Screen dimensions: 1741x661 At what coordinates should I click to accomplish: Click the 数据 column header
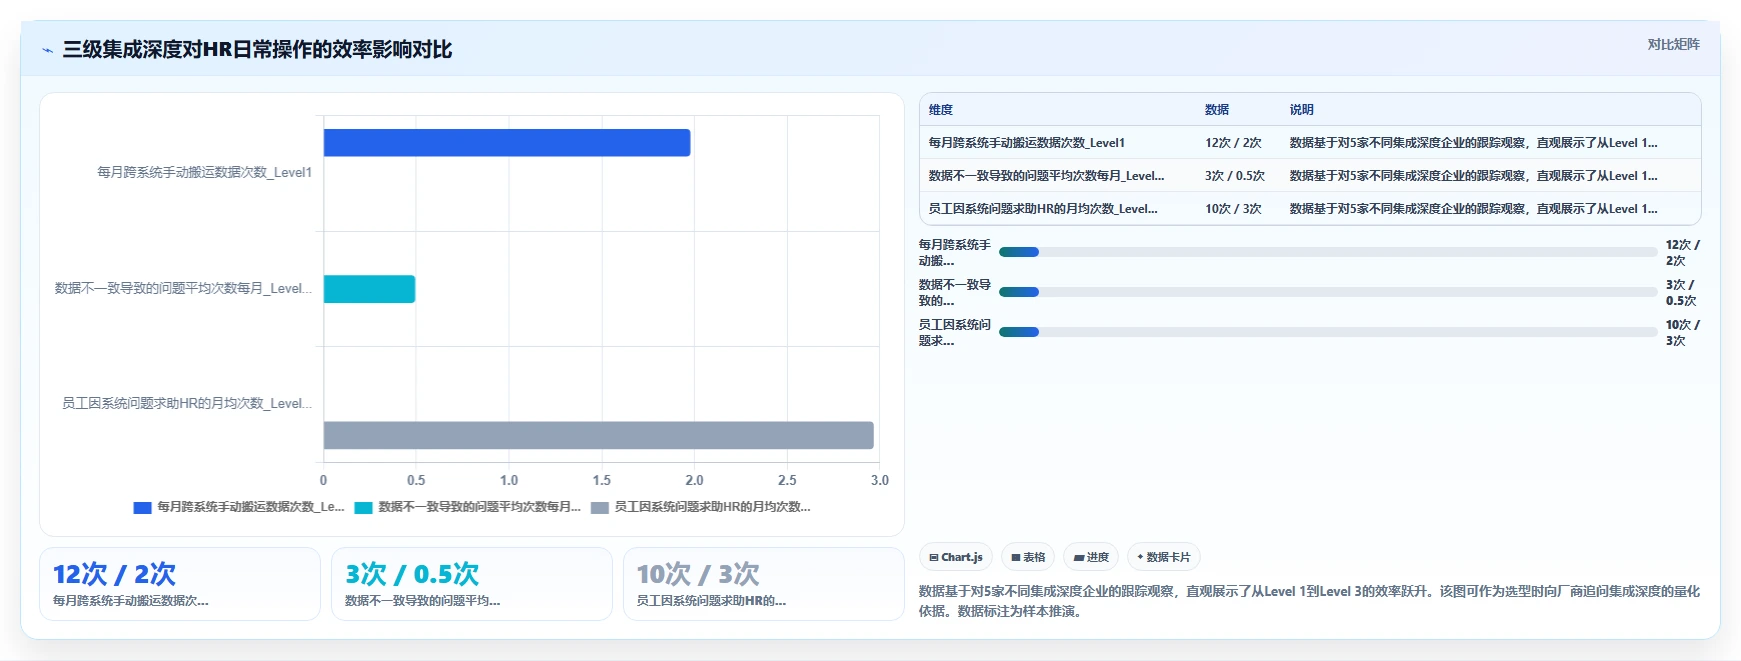click(1217, 110)
